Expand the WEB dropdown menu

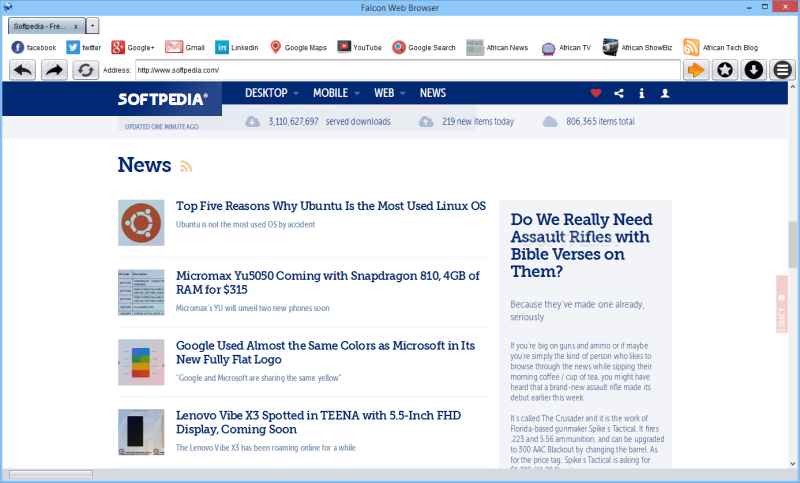tap(389, 93)
